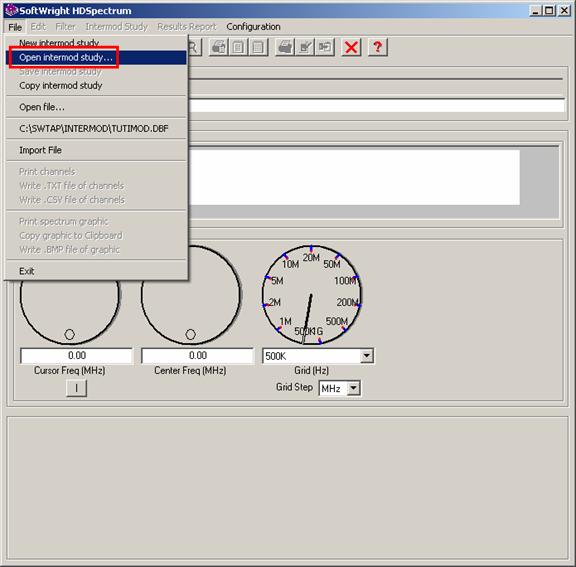Open recent file TUTIMOD.DBF
The image size is (576, 567).
[96, 129]
